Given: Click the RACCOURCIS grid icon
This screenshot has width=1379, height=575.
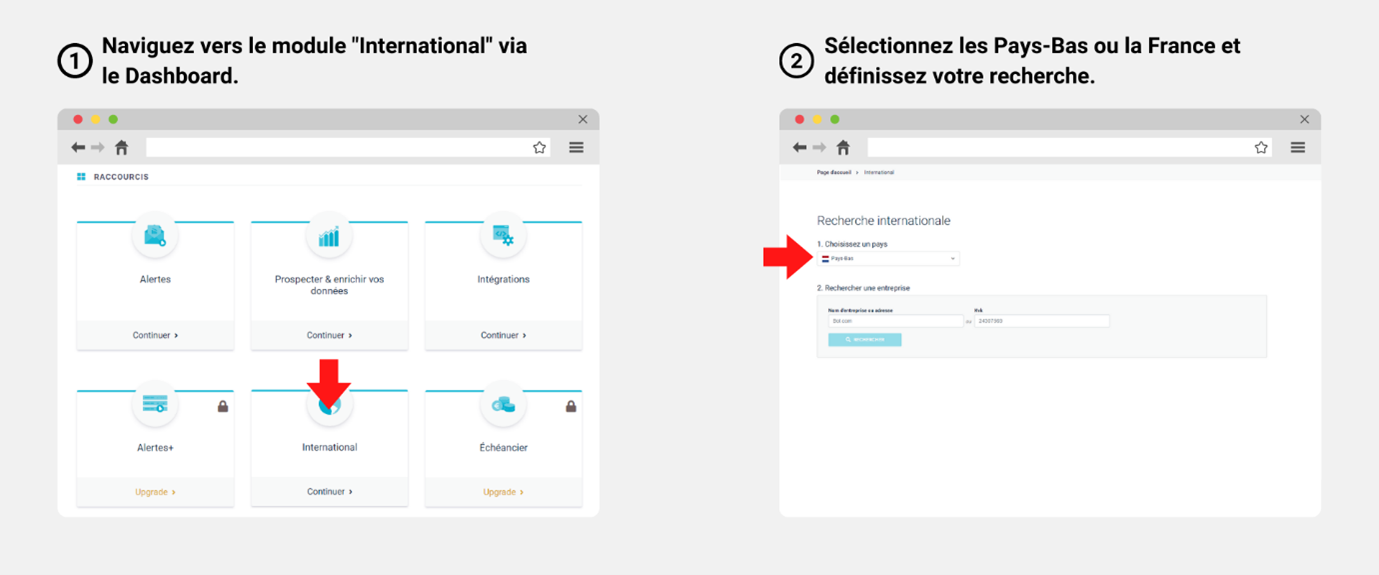Looking at the screenshot, I should [x=82, y=177].
